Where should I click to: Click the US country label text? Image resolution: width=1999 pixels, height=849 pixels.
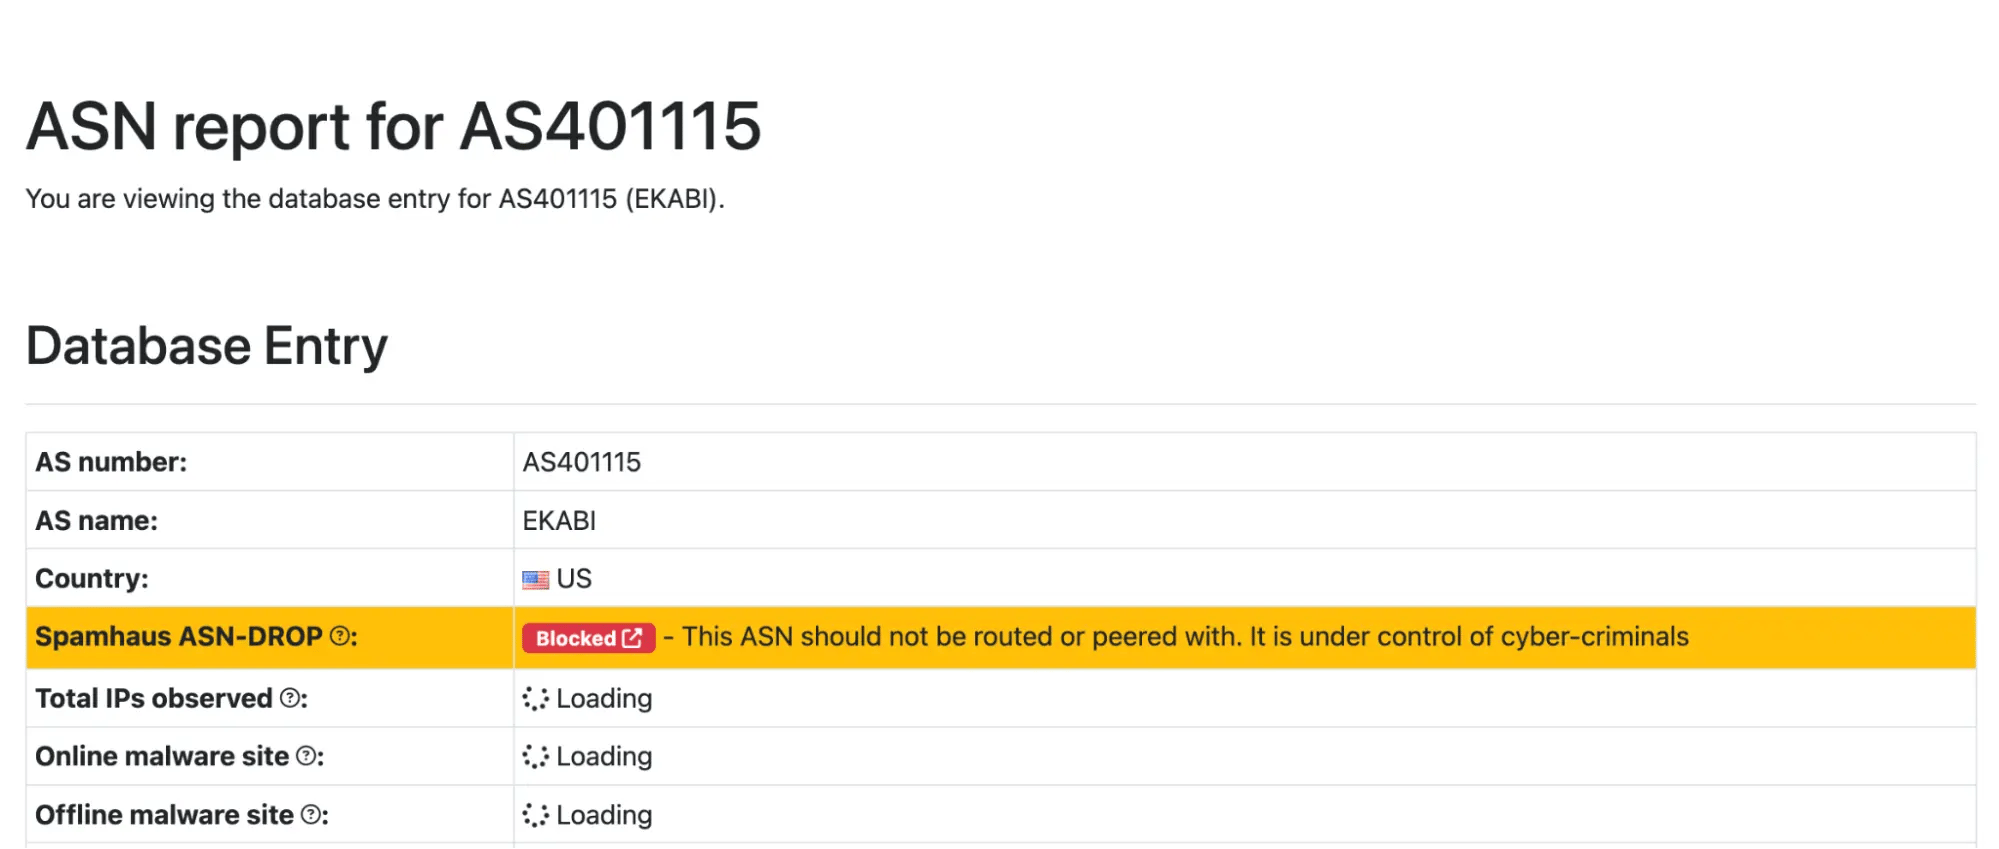[x=575, y=578]
